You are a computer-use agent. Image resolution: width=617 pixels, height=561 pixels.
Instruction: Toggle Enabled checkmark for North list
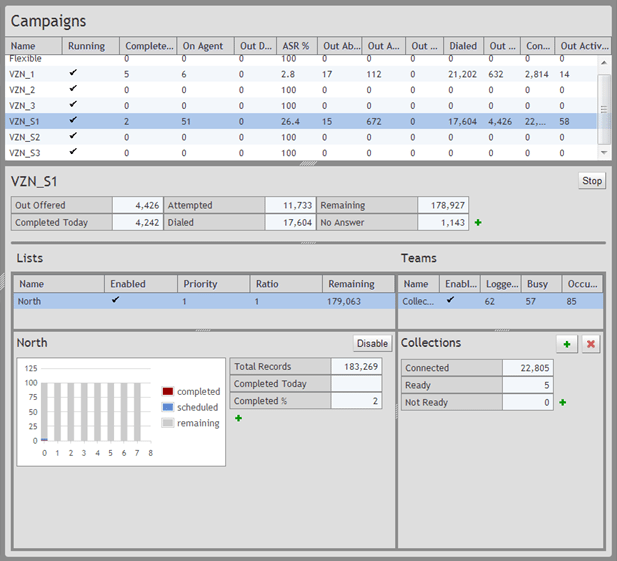tap(116, 300)
